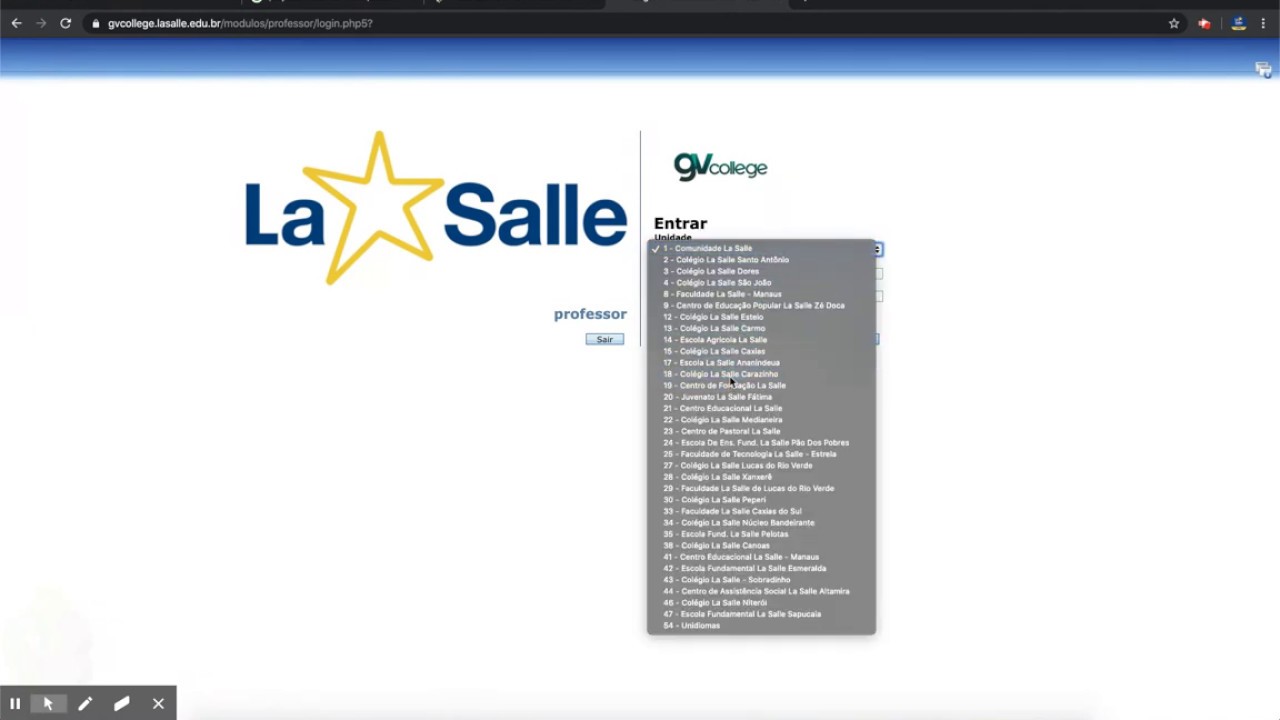This screenshot has width=1280, height=720.
Task: Open the Chrome three-dot menu
Action: pos(1263,23)
